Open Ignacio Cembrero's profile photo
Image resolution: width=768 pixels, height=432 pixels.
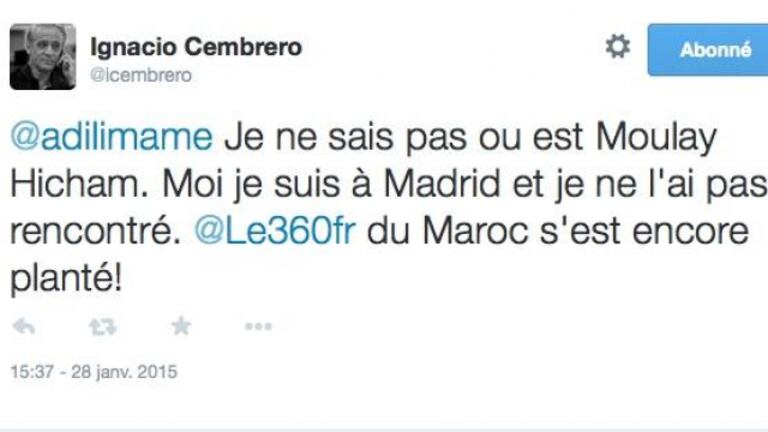point(43,57)
